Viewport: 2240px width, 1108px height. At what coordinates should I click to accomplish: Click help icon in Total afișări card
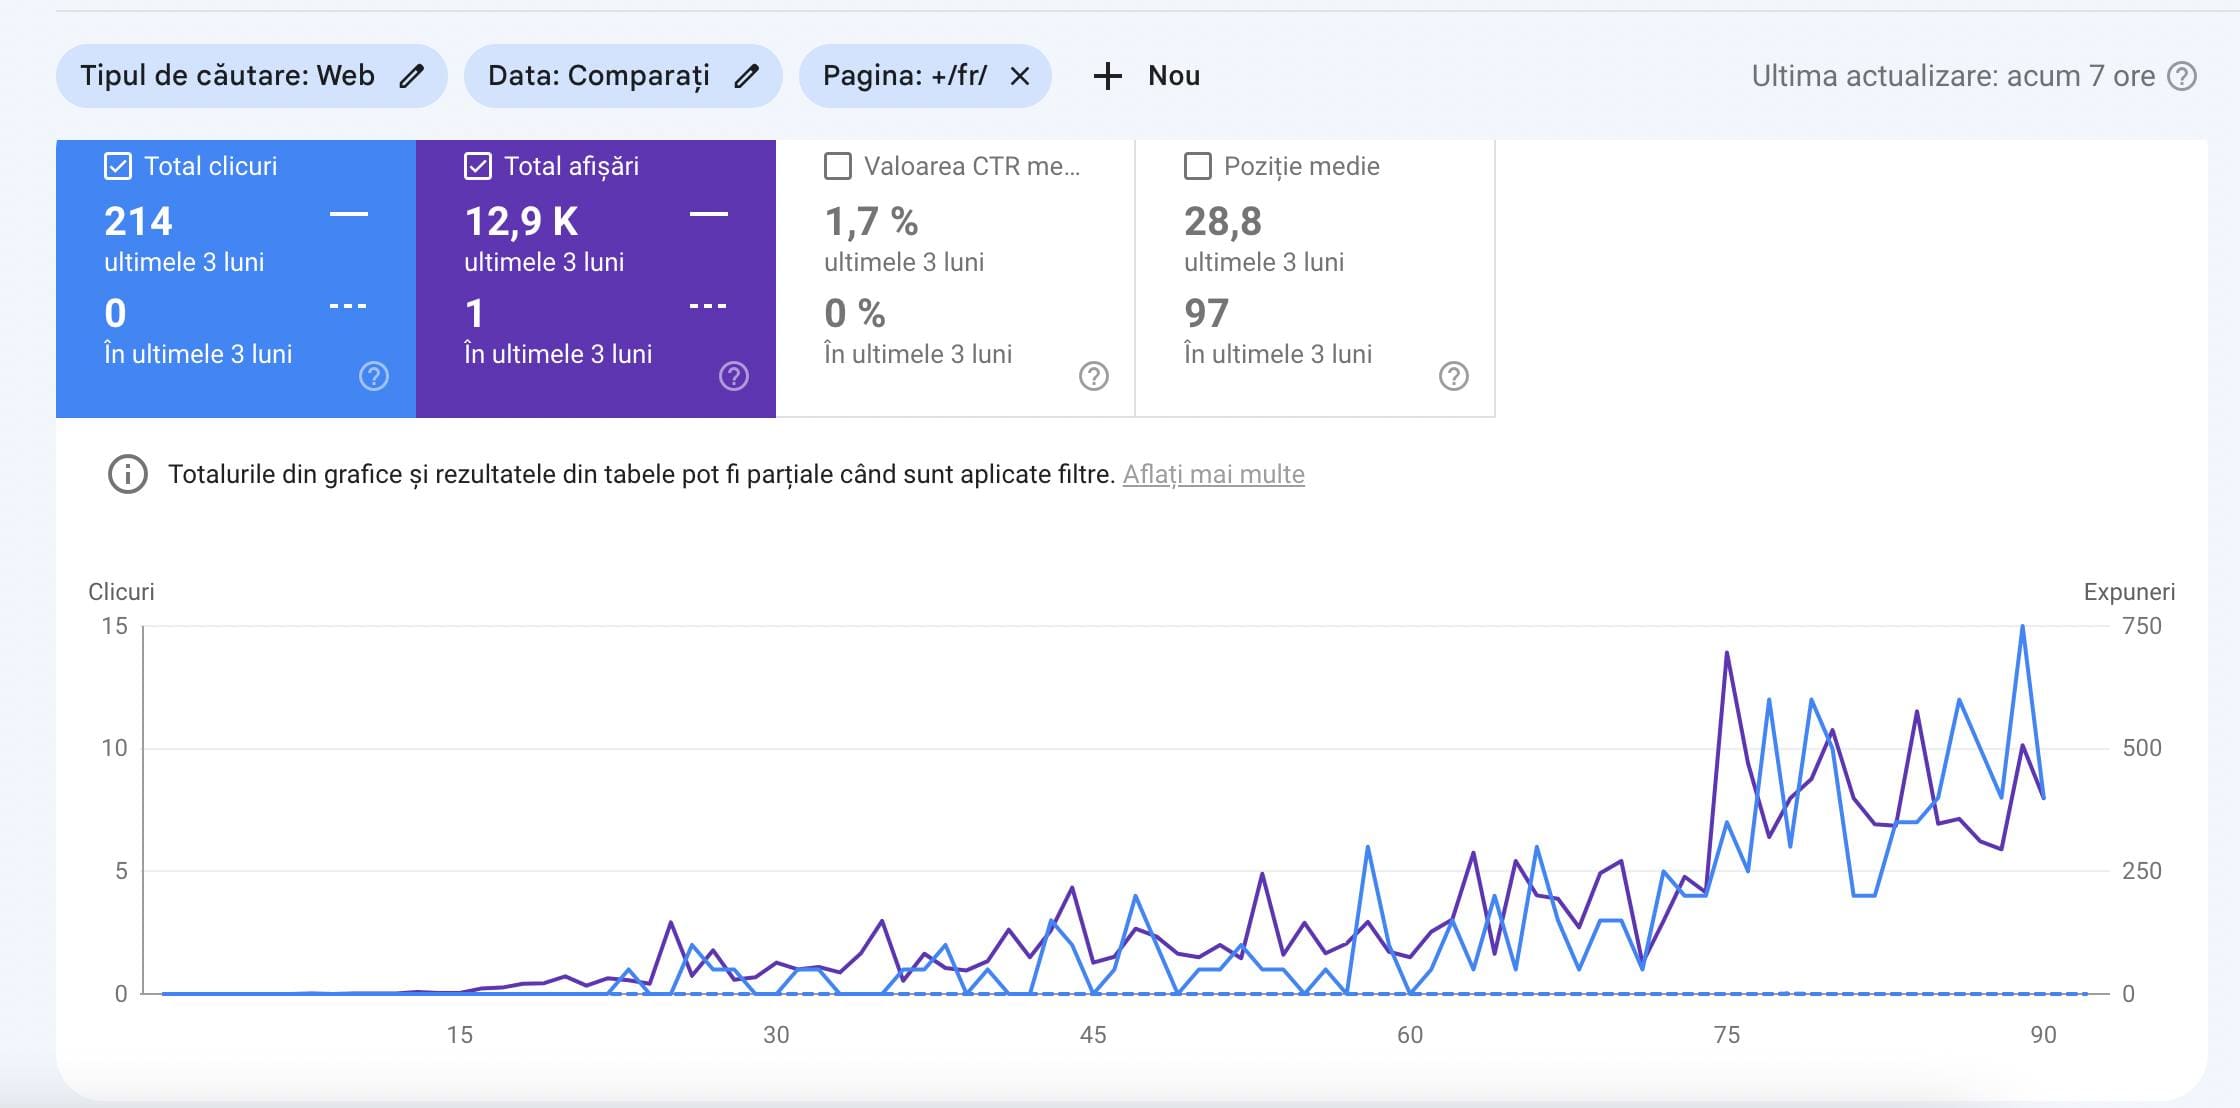pos(734,376)
